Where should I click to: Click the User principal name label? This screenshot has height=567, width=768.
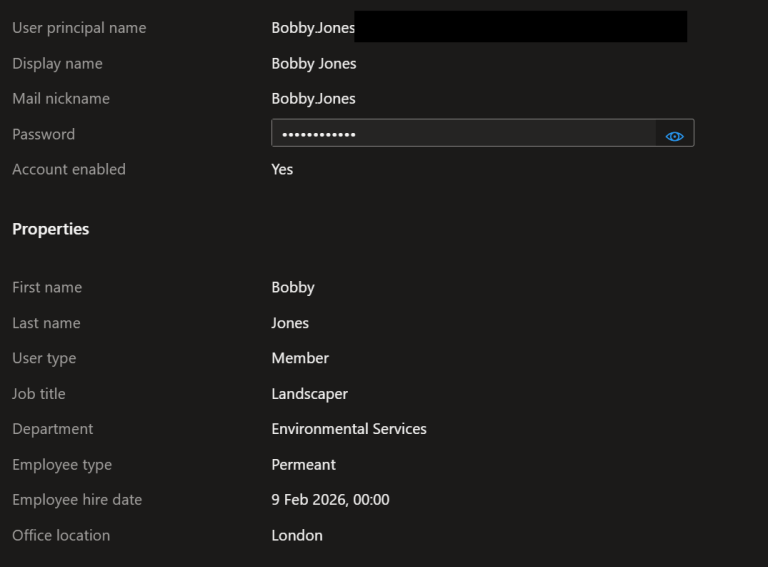tap(79, 28)
